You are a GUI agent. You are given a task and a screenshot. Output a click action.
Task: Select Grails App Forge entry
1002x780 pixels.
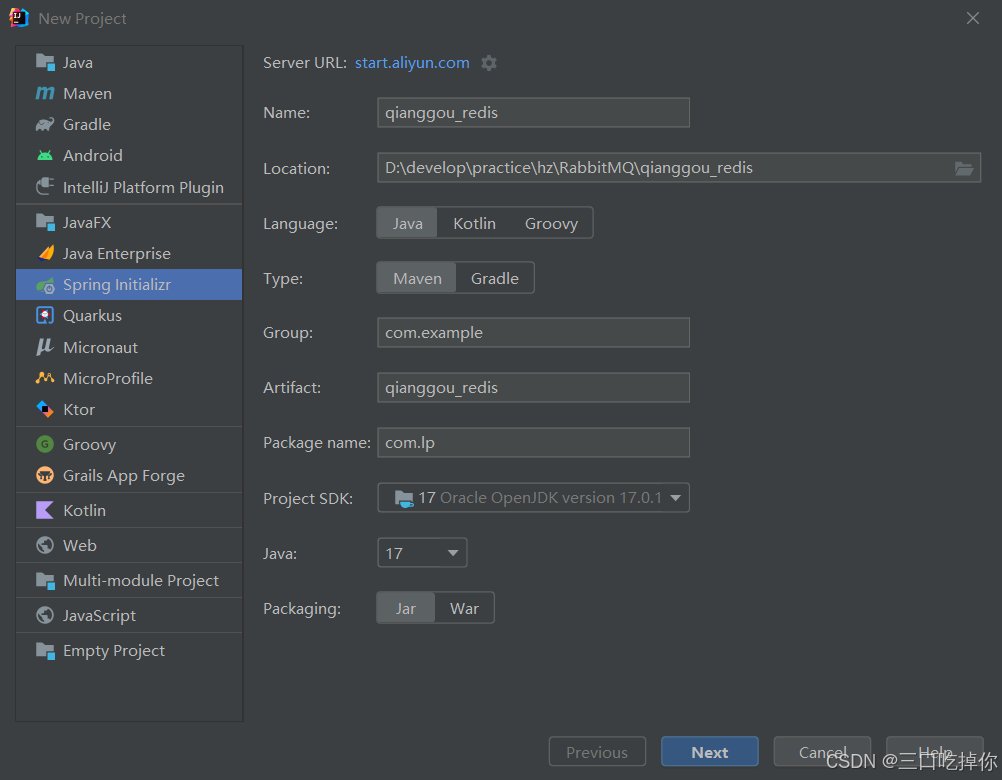129,475
